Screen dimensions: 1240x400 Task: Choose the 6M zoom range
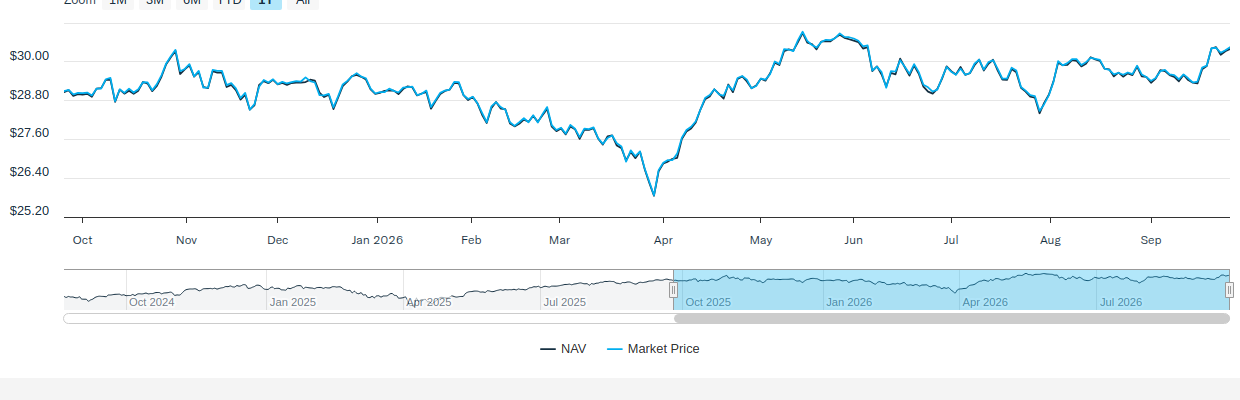point(192,3)
